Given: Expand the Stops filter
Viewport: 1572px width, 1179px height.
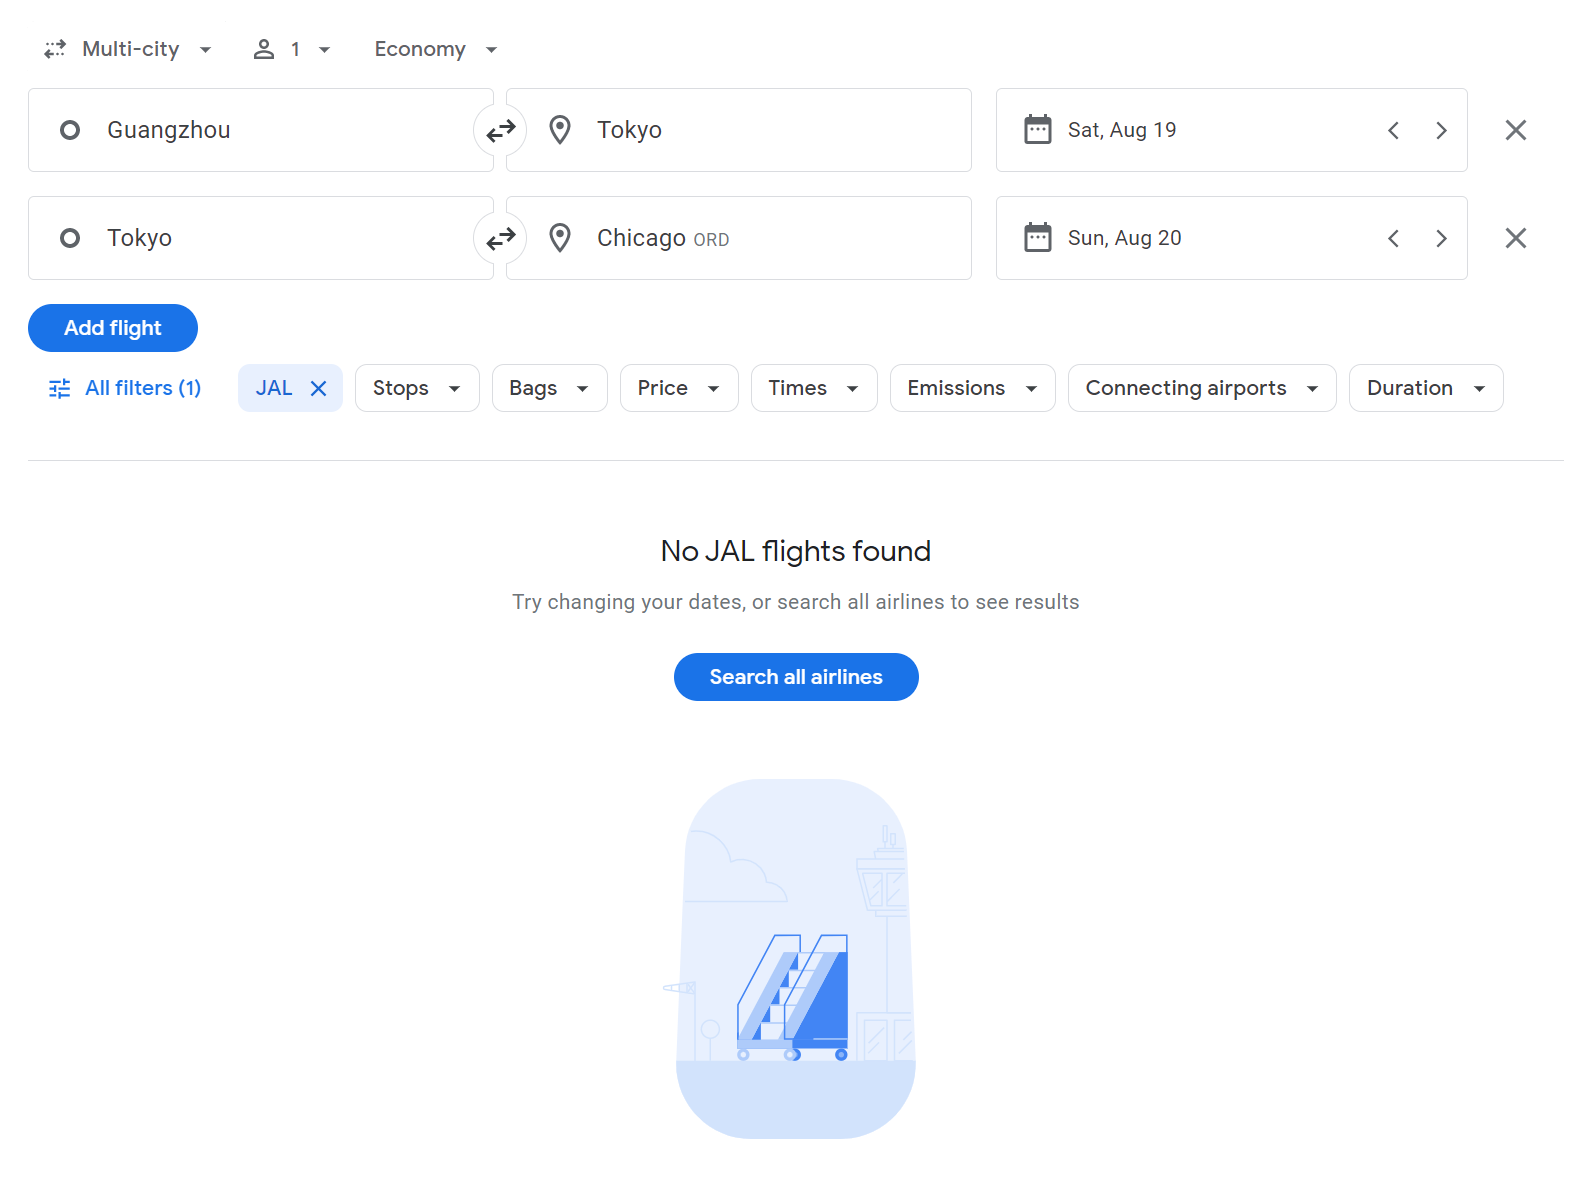Looking at the screenshot, I should [x=417, y=388].
